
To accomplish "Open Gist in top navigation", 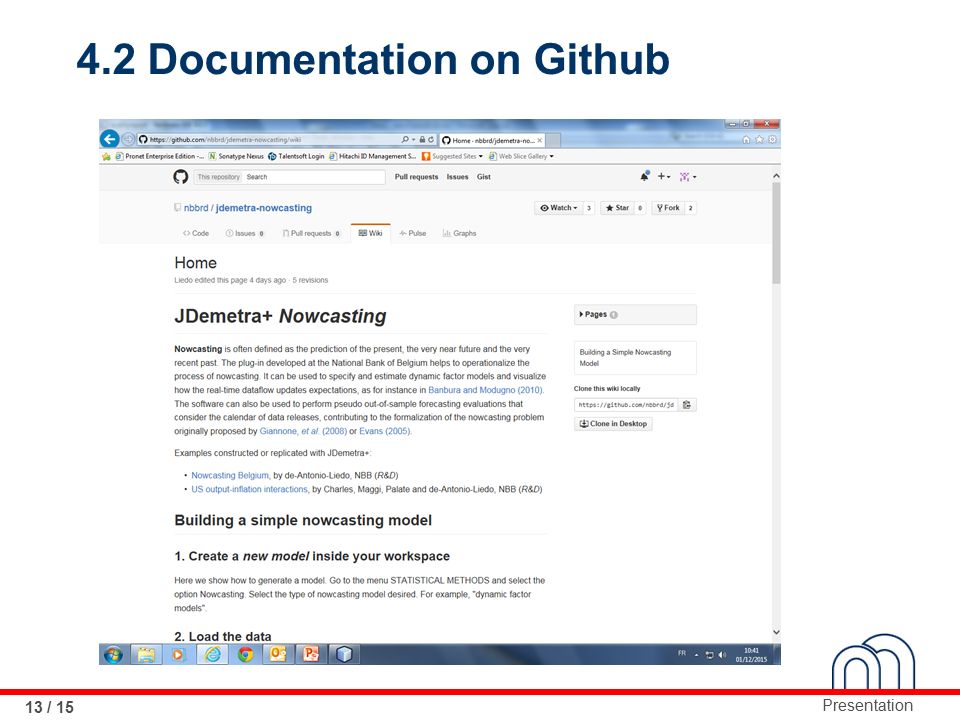I will 484,177.
